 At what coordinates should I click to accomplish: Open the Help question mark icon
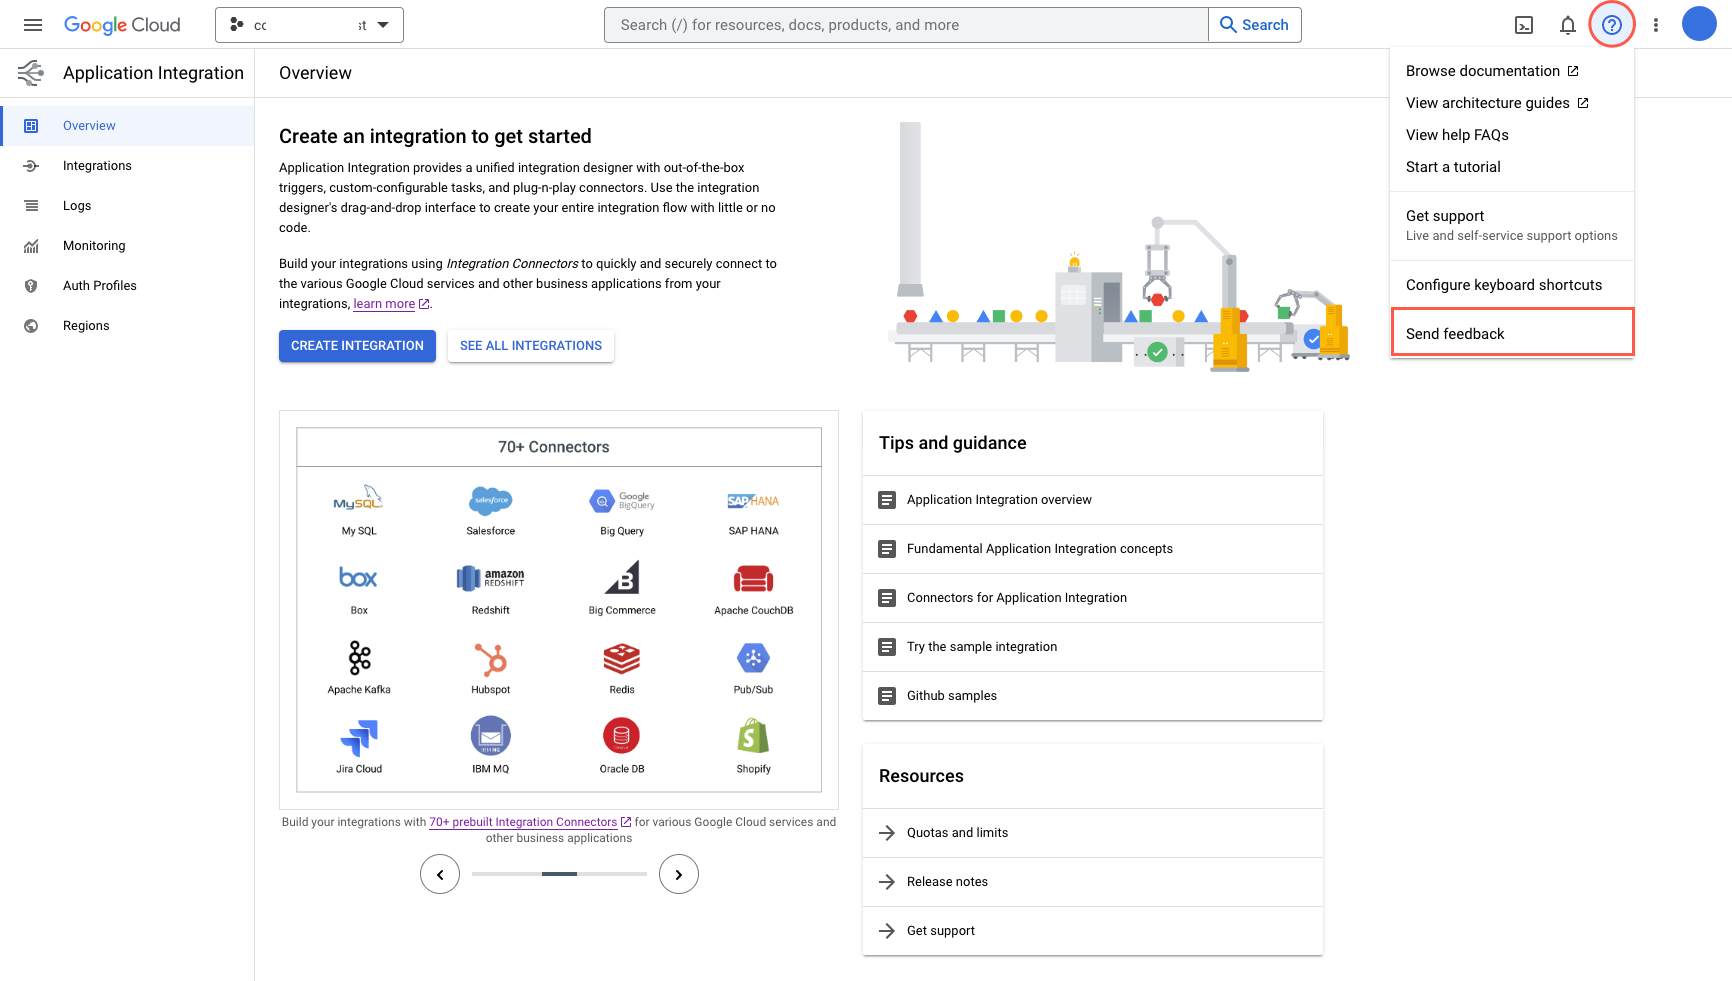(1611, 24)
